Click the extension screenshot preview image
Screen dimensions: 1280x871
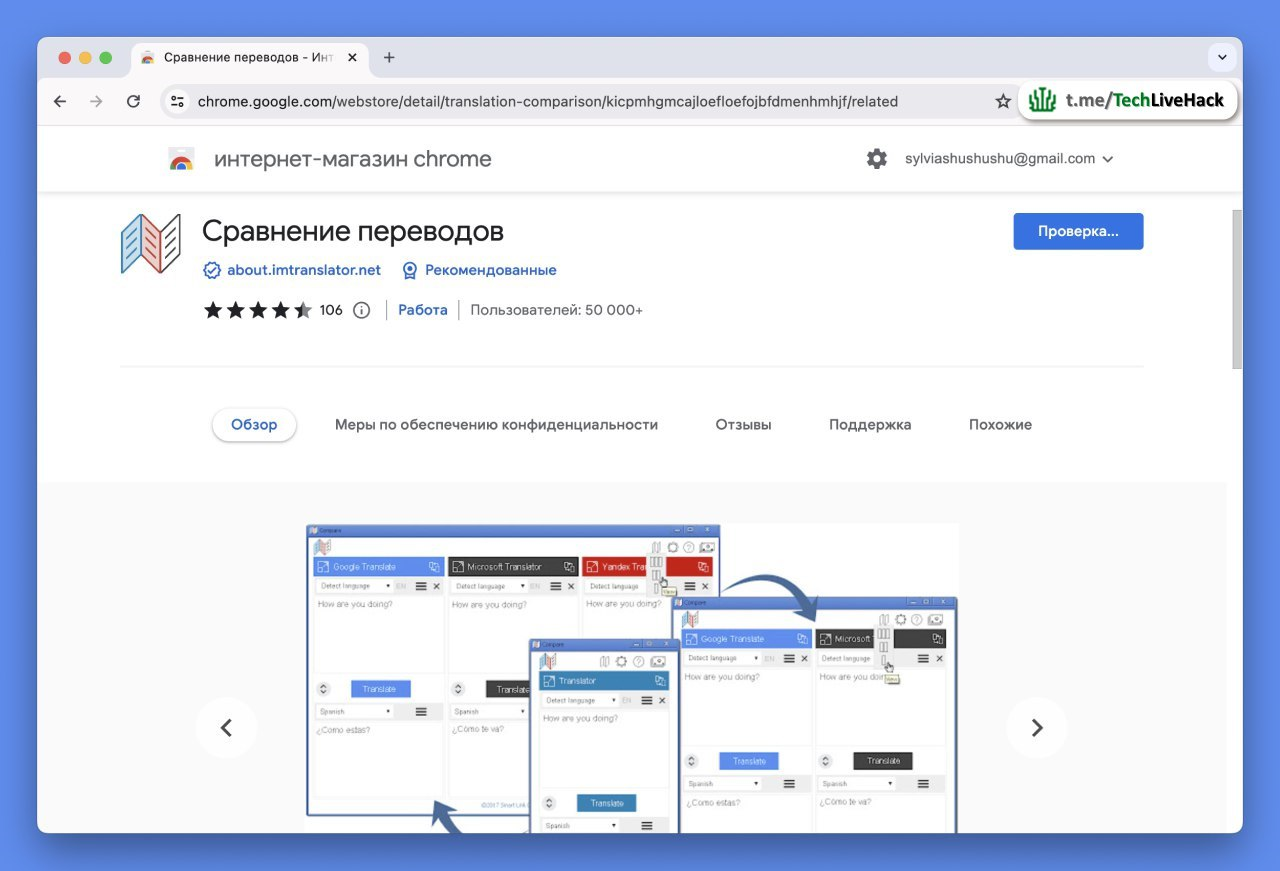point(631,678)
